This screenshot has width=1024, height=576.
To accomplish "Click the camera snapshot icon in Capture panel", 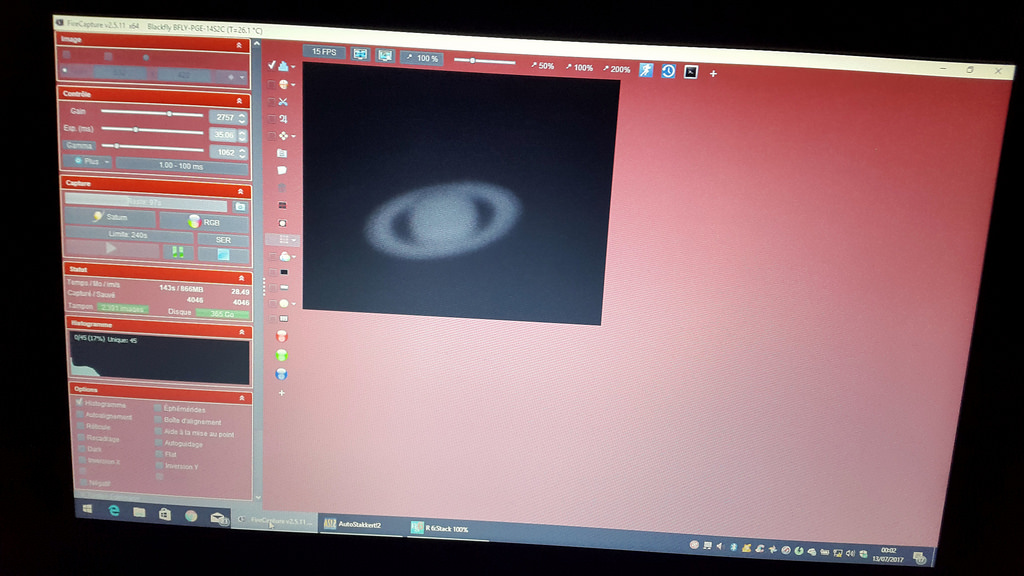I will [x=240, y=207].
